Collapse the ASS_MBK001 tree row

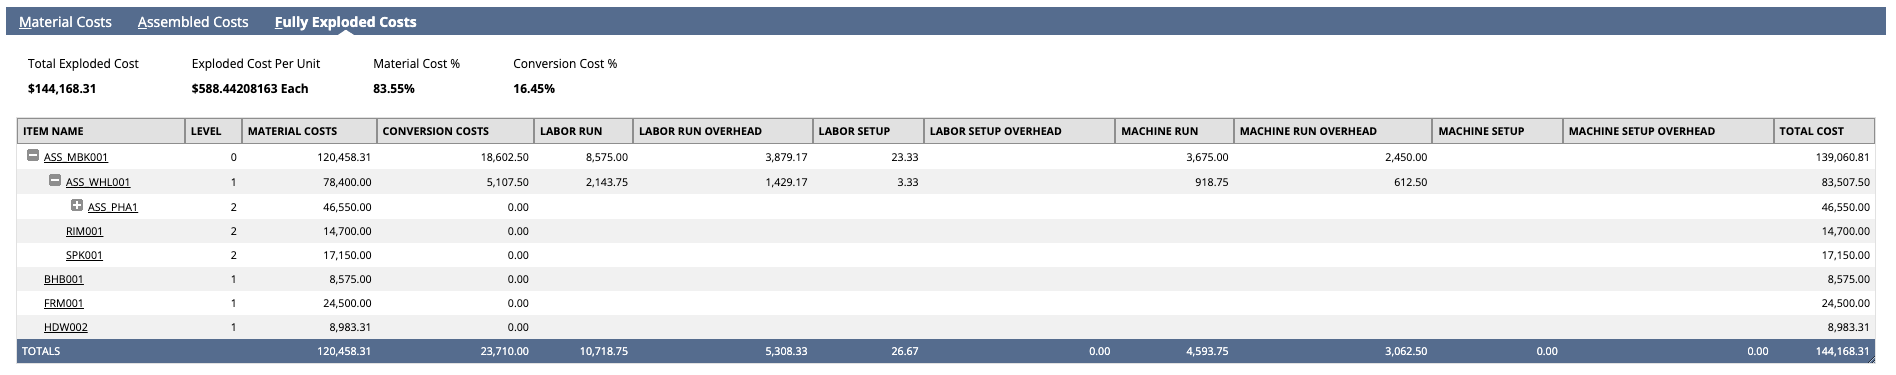click(x=33, y=156)
